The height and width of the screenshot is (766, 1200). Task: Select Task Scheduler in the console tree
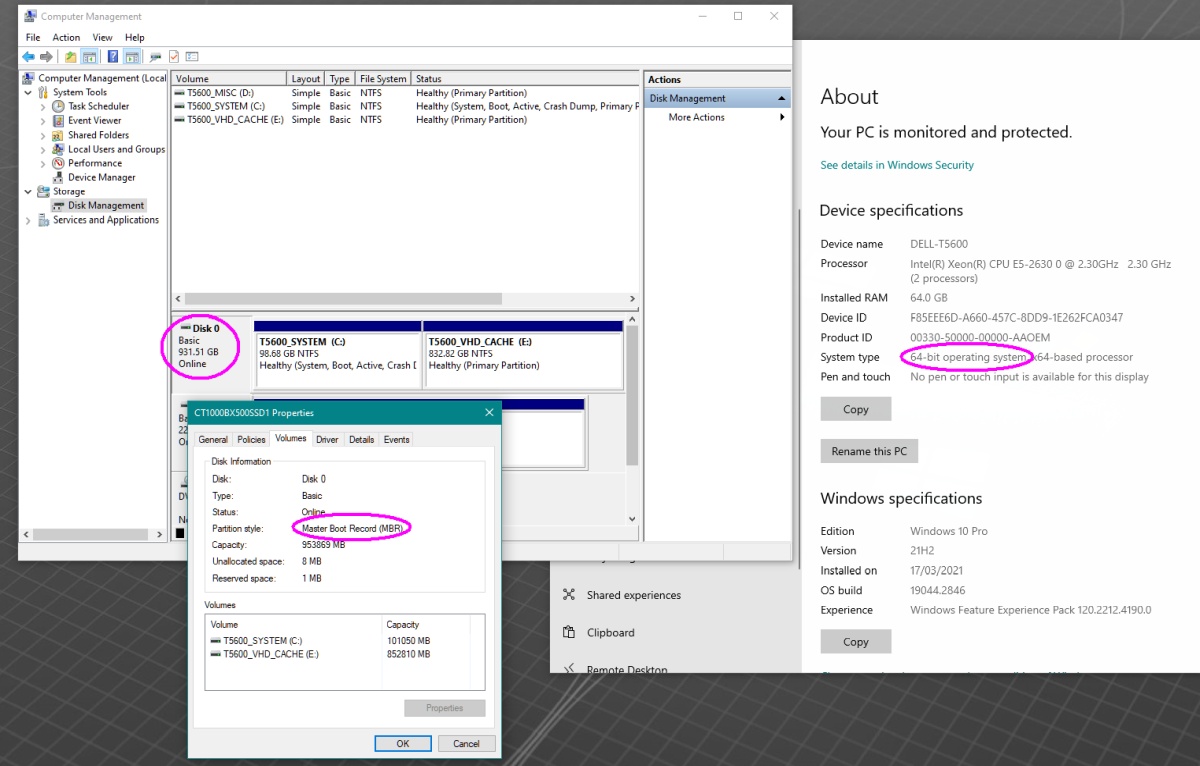[98, 106]
